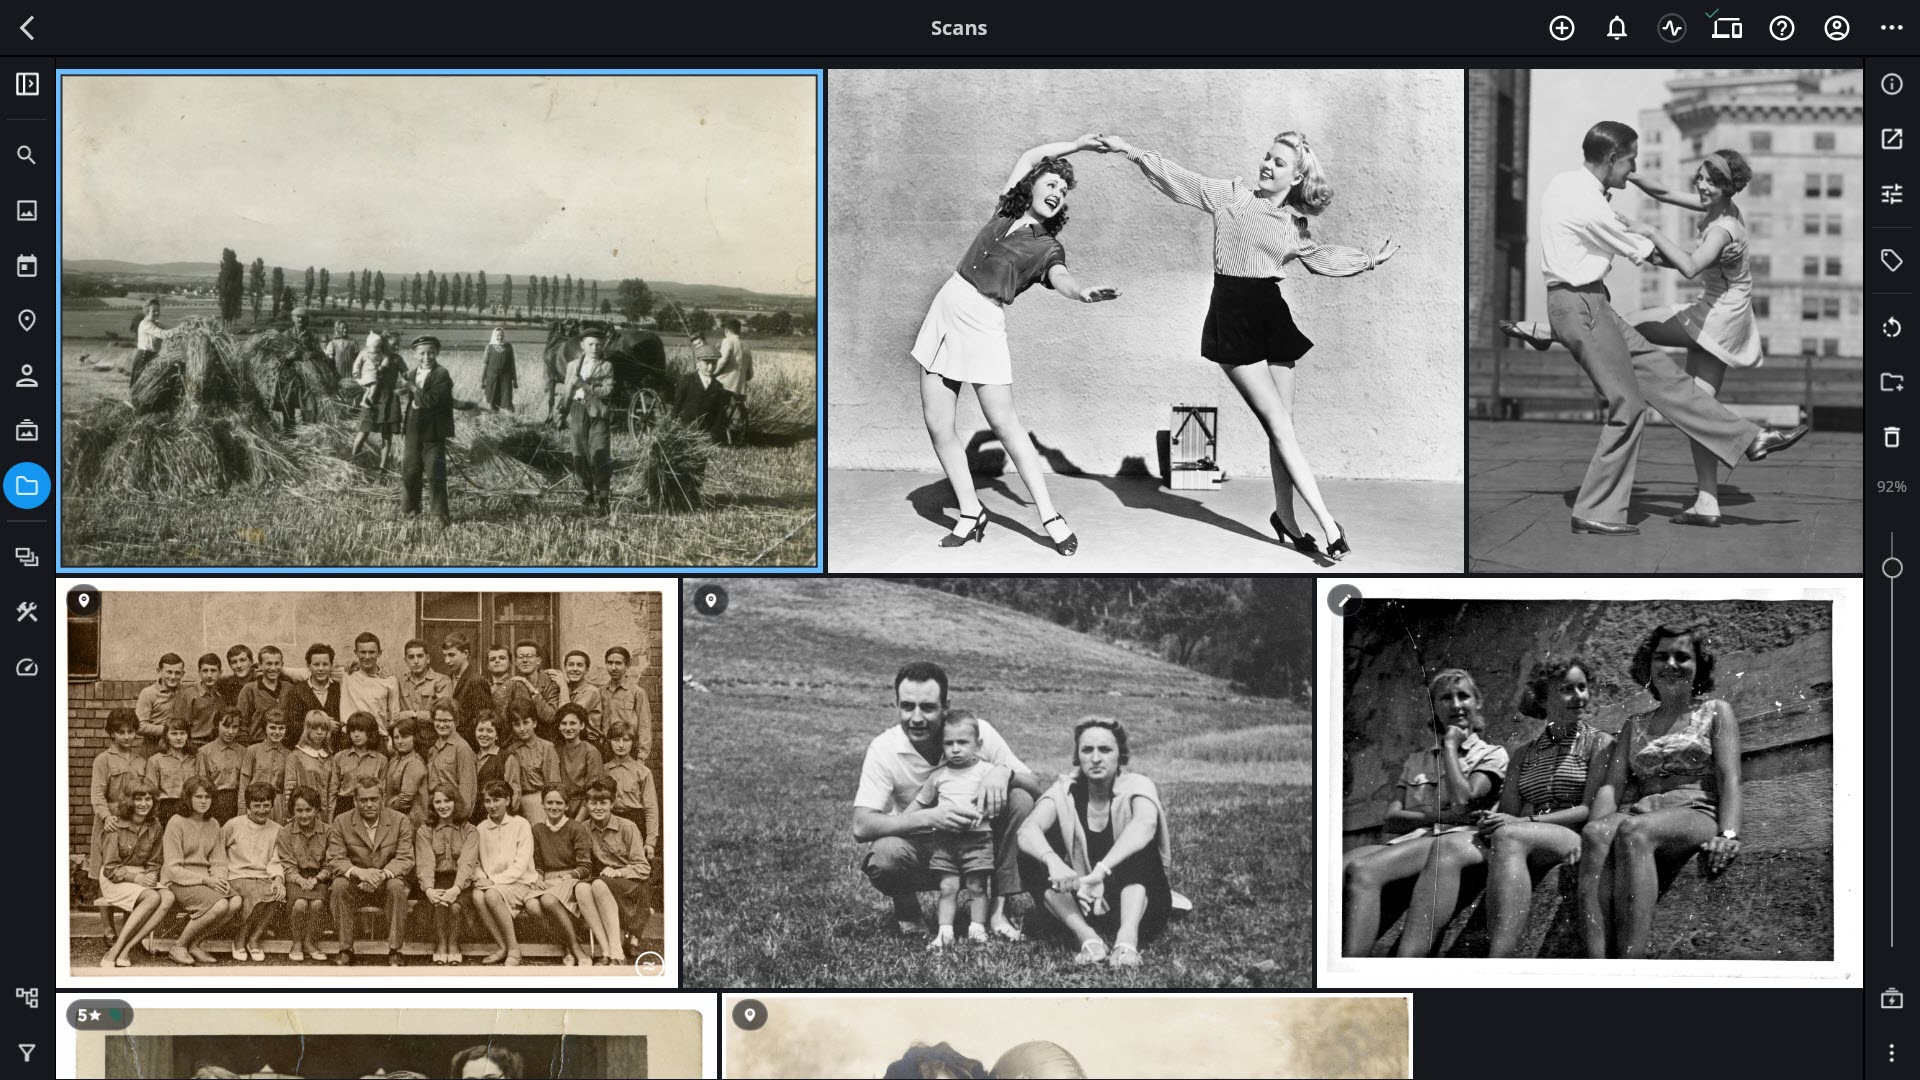This screenshot has height=1080, width=1920.
Task: Select the folders view icon
Action: 27,486
